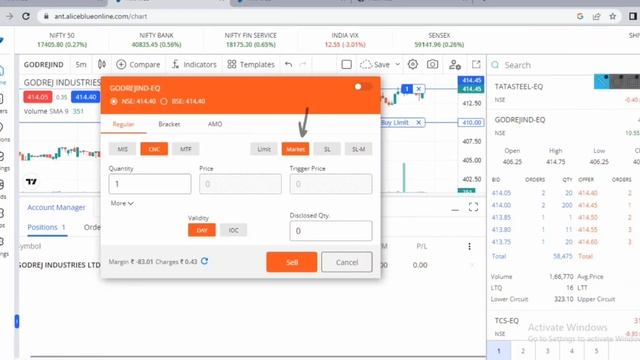
Task: Open Compare symbol tool
Action: tap(138, 64)
